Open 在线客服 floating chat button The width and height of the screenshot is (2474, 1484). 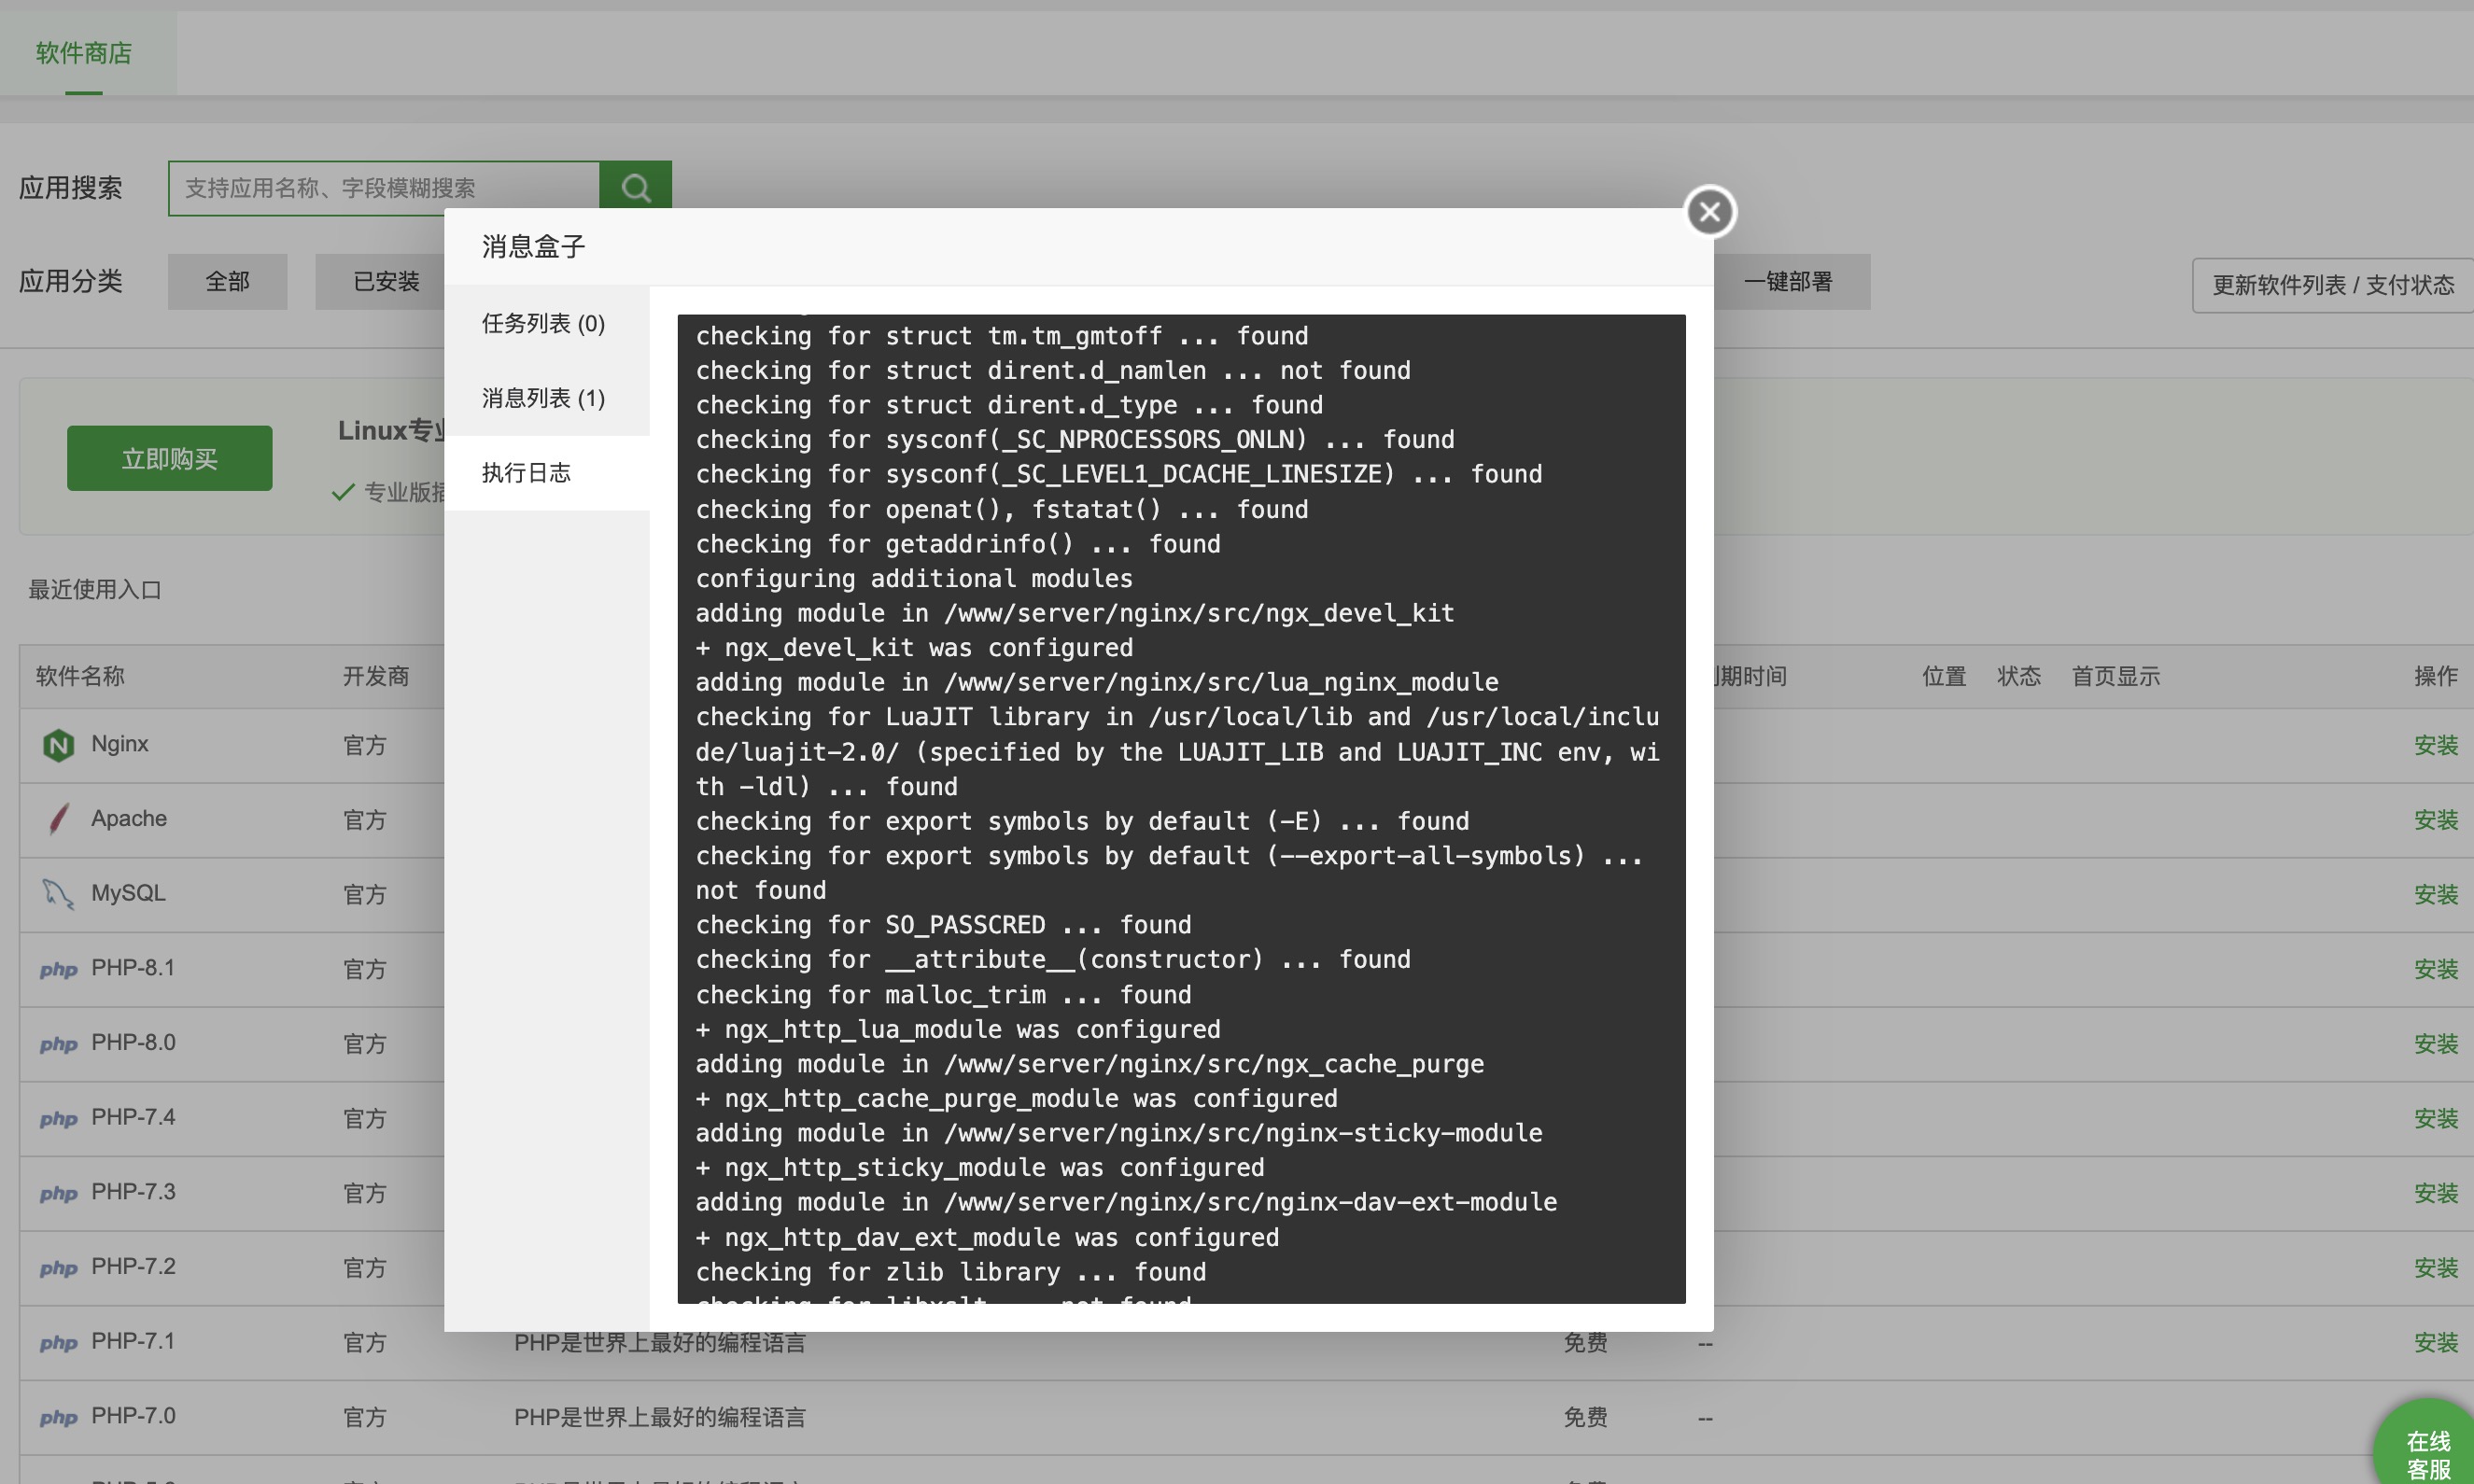pyautogui.click(x=2427, y=1453)
